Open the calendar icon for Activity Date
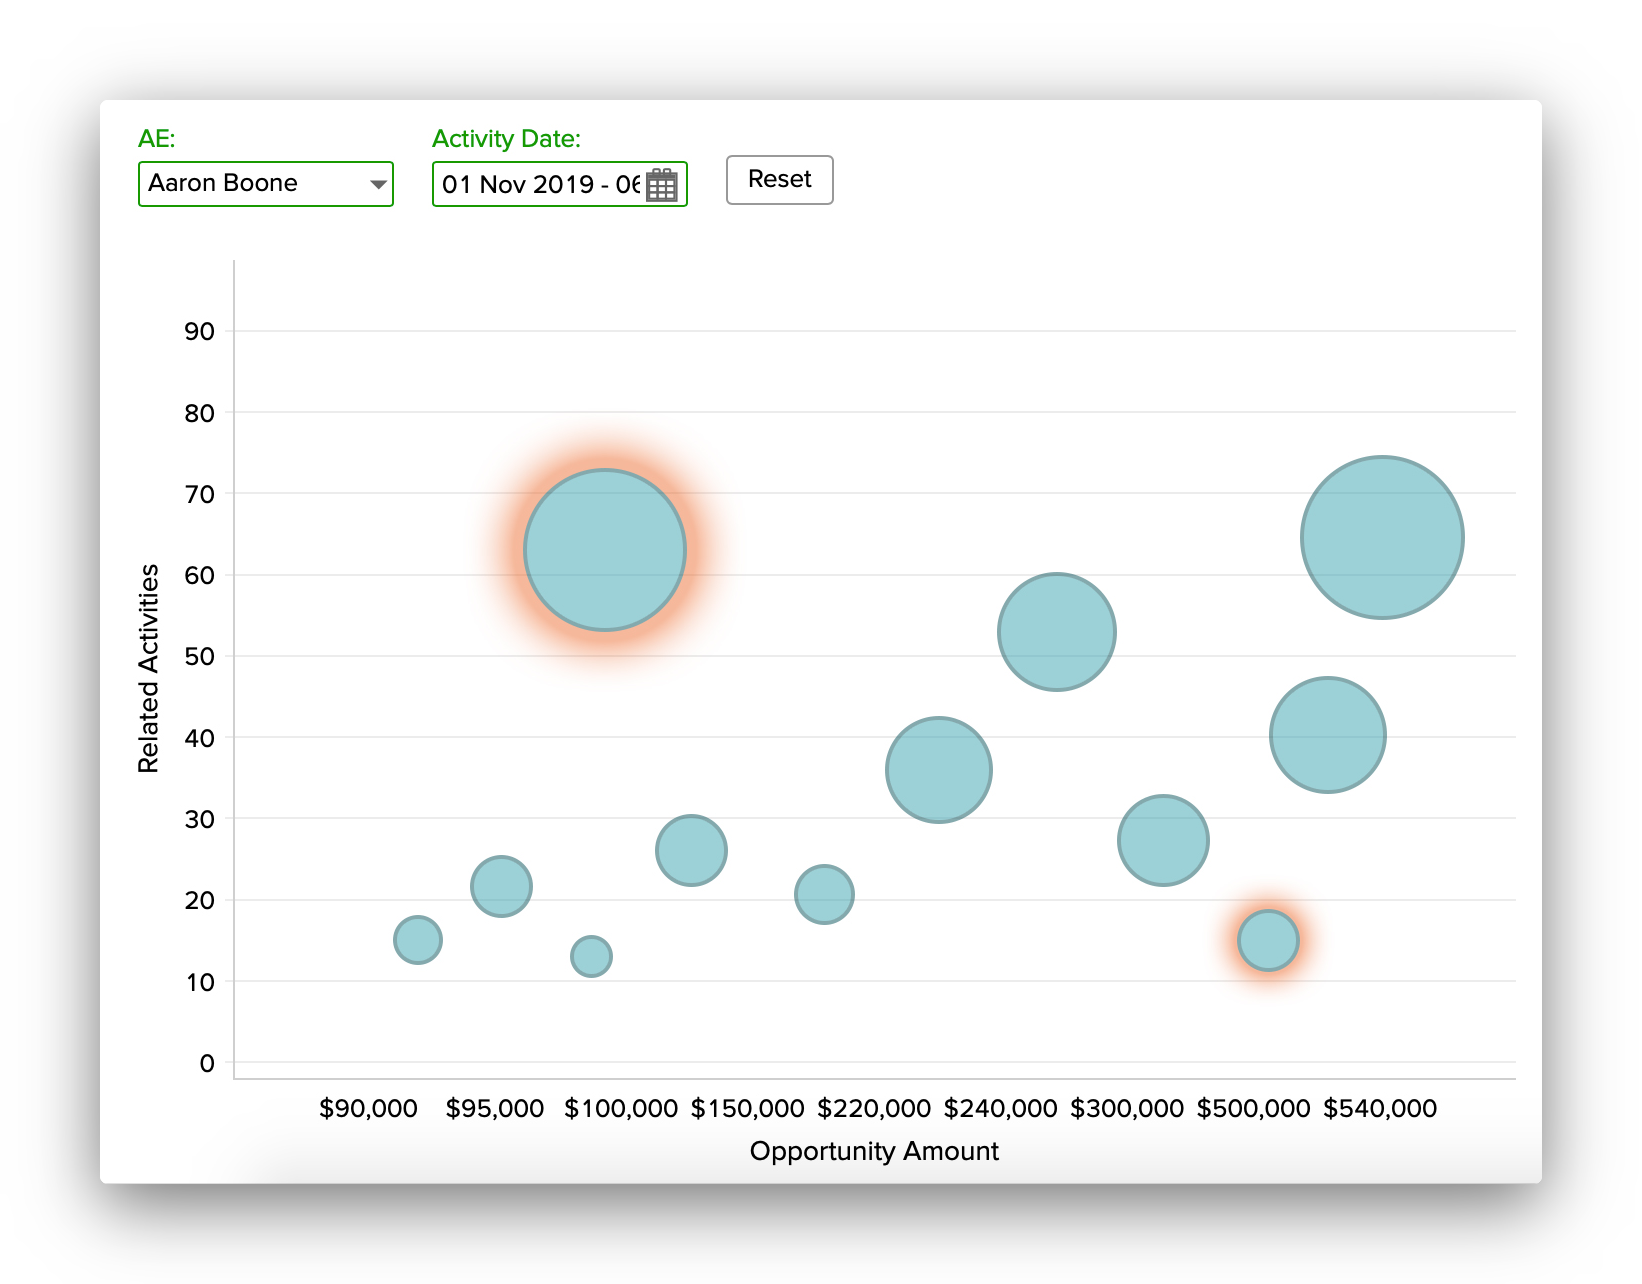 662,185
